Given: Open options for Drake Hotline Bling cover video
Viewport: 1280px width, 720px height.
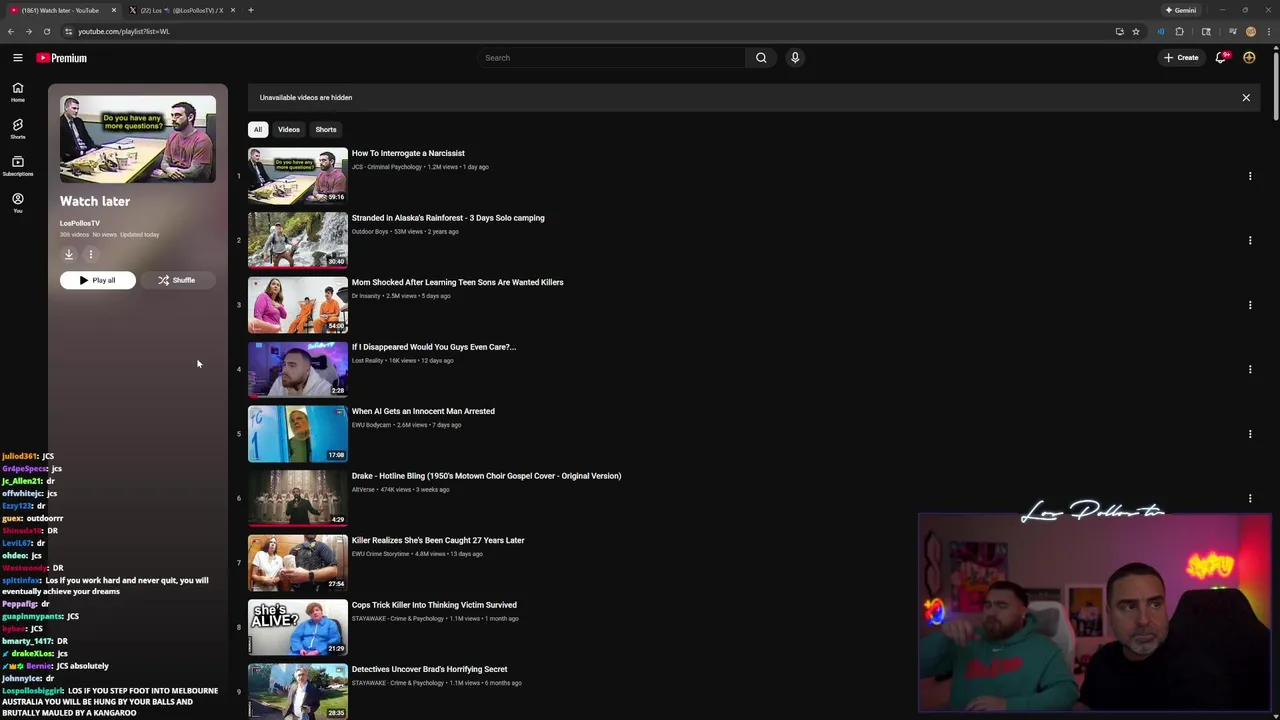Looking at the screenshot, I should (1249, 498).
